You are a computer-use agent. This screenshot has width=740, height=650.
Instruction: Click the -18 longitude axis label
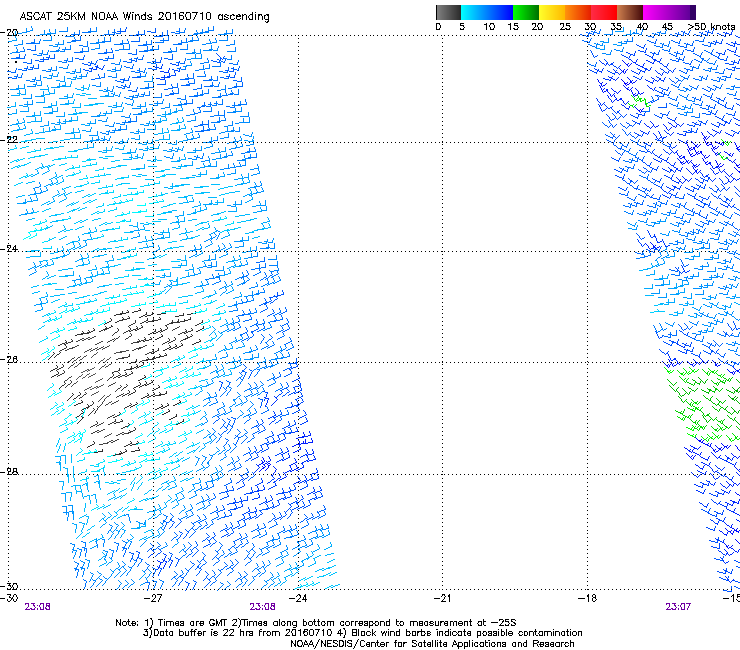587,598
